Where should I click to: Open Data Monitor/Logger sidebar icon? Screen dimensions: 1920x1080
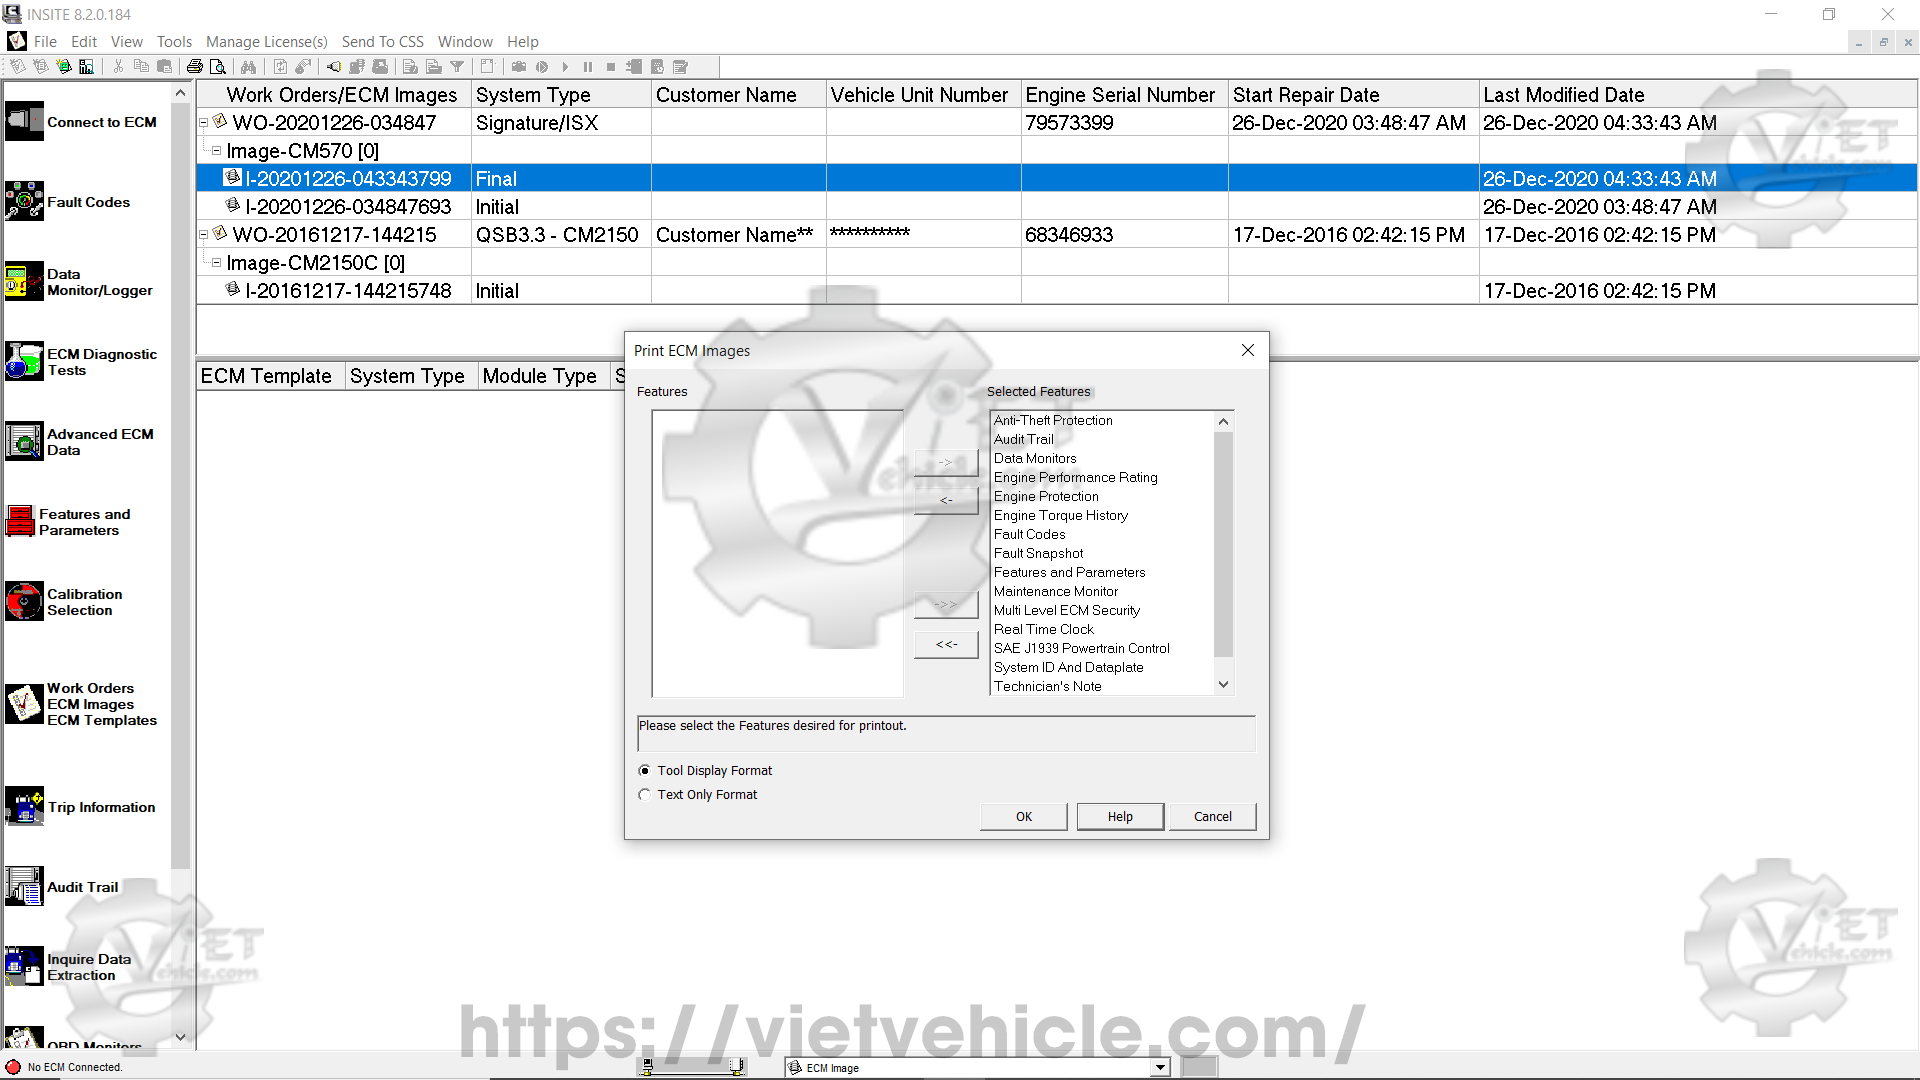point(25,282)
